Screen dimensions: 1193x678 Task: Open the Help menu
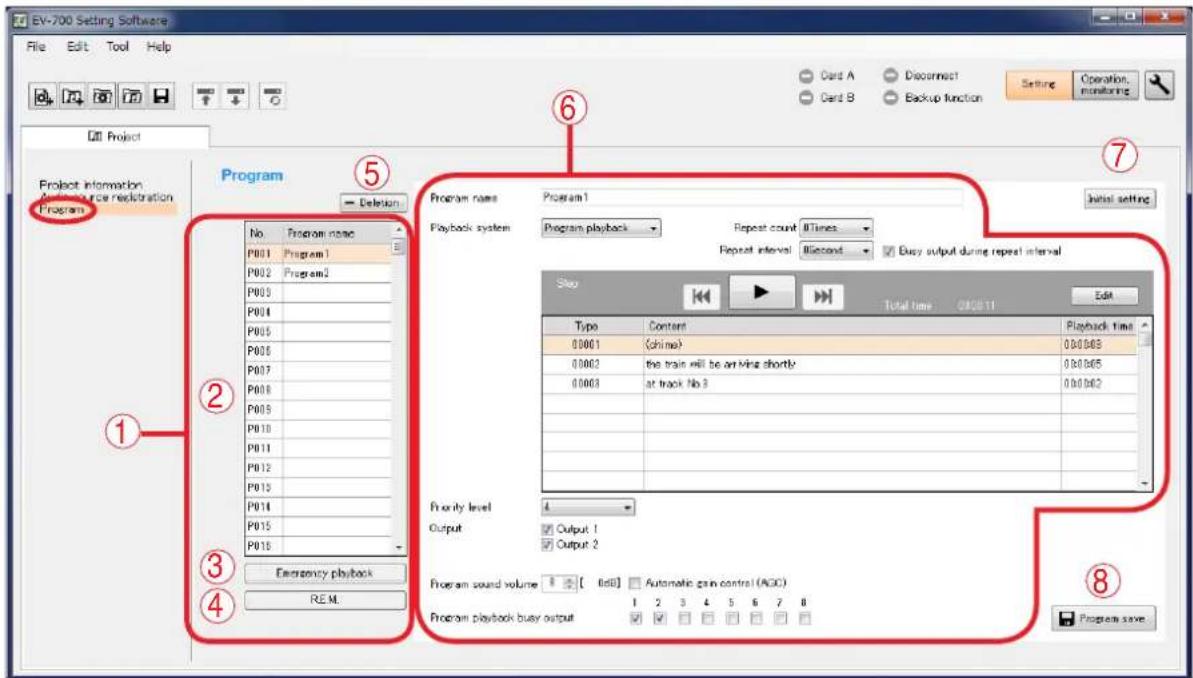(x=159, y=47)
